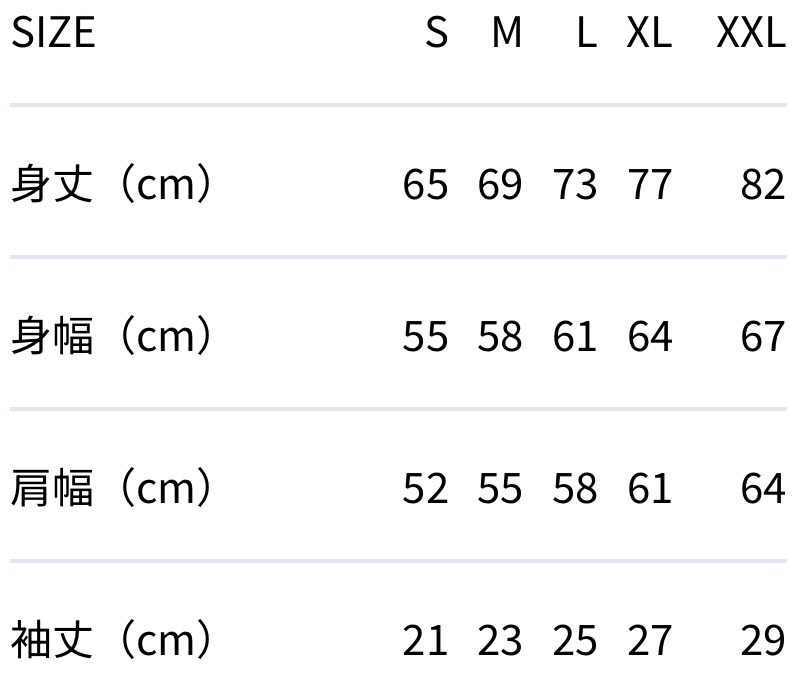
Task: Click the 身幅（cm） row label
Action: point(112,337)
